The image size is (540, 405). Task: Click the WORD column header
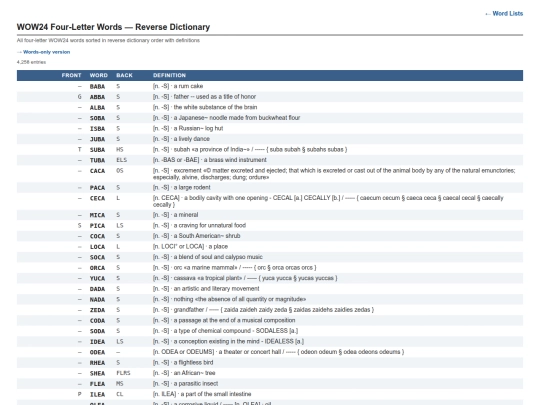(98, 75)
